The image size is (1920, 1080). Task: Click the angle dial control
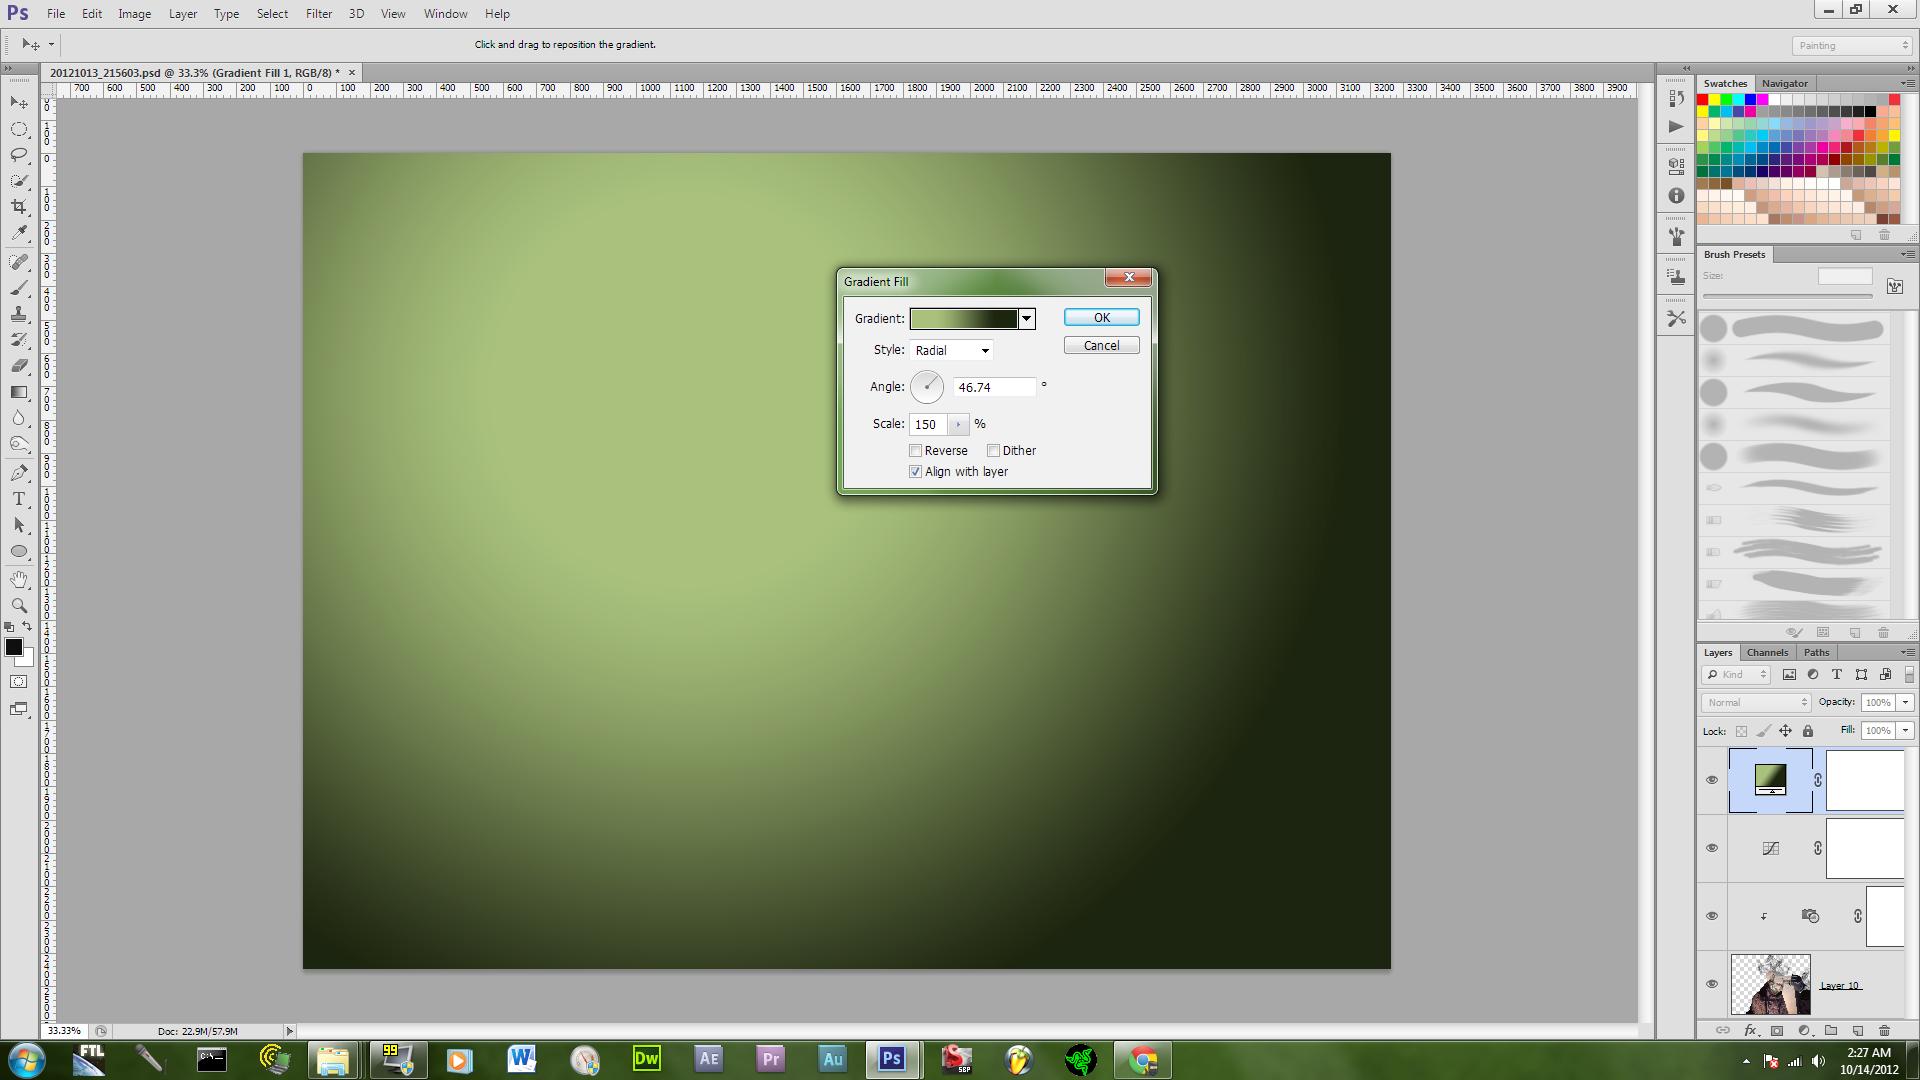click(927, 387)
